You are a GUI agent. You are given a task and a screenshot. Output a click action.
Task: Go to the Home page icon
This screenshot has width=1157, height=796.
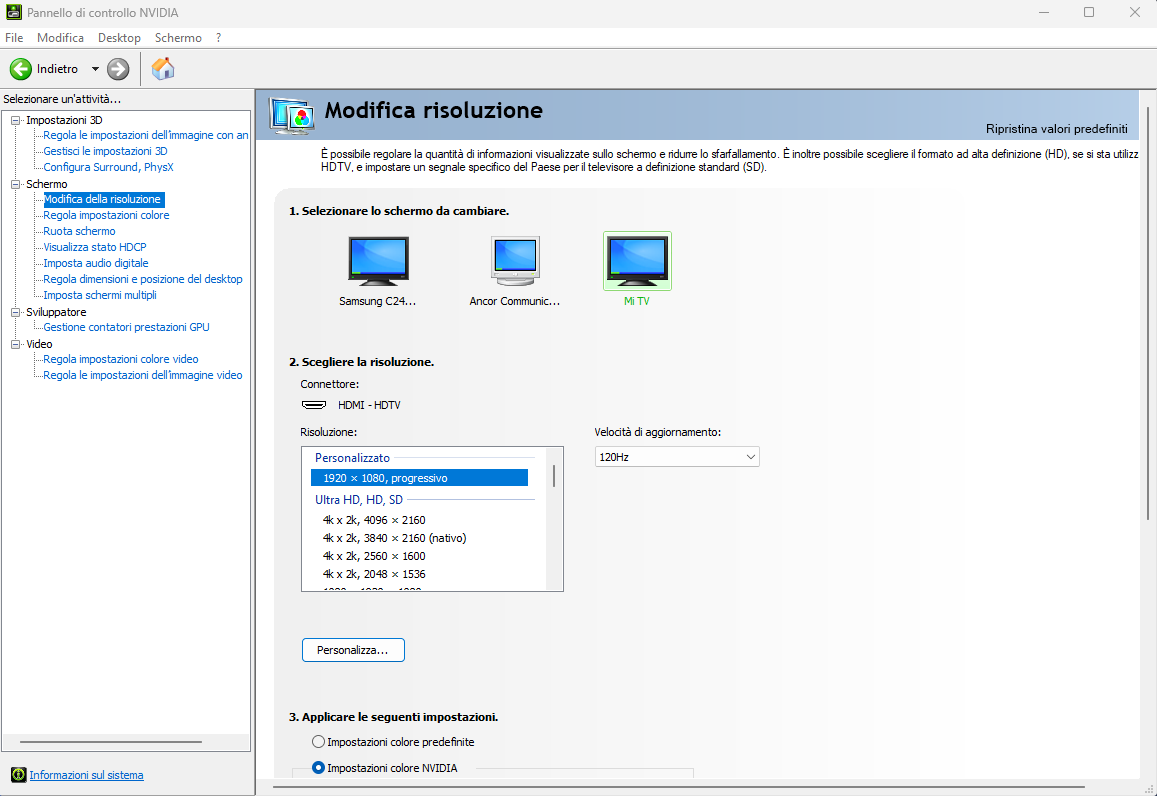click(163, 69)
